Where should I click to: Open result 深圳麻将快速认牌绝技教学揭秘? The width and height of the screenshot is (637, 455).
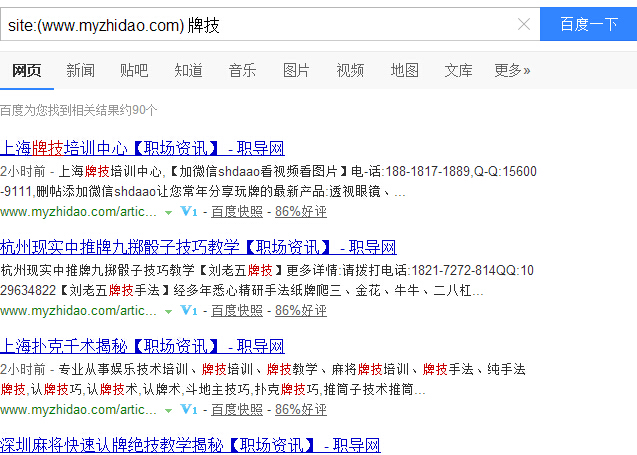point(190,445)
